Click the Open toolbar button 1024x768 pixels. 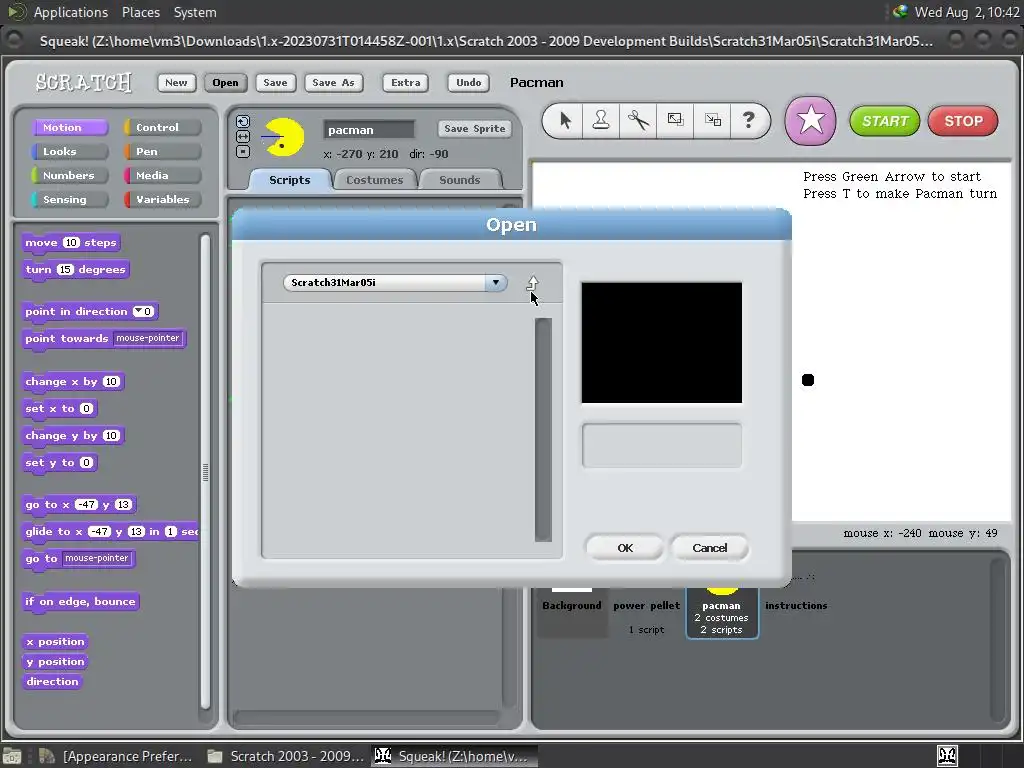(225, 82)
